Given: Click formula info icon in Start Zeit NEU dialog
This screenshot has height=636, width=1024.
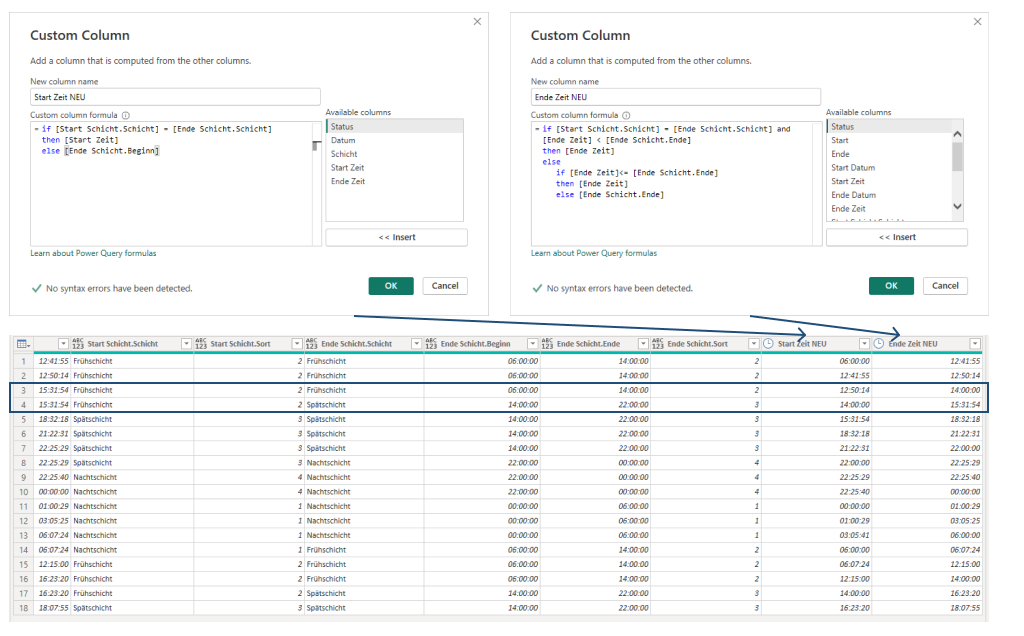Looking at the screenshot, I should tap(126, 115).
